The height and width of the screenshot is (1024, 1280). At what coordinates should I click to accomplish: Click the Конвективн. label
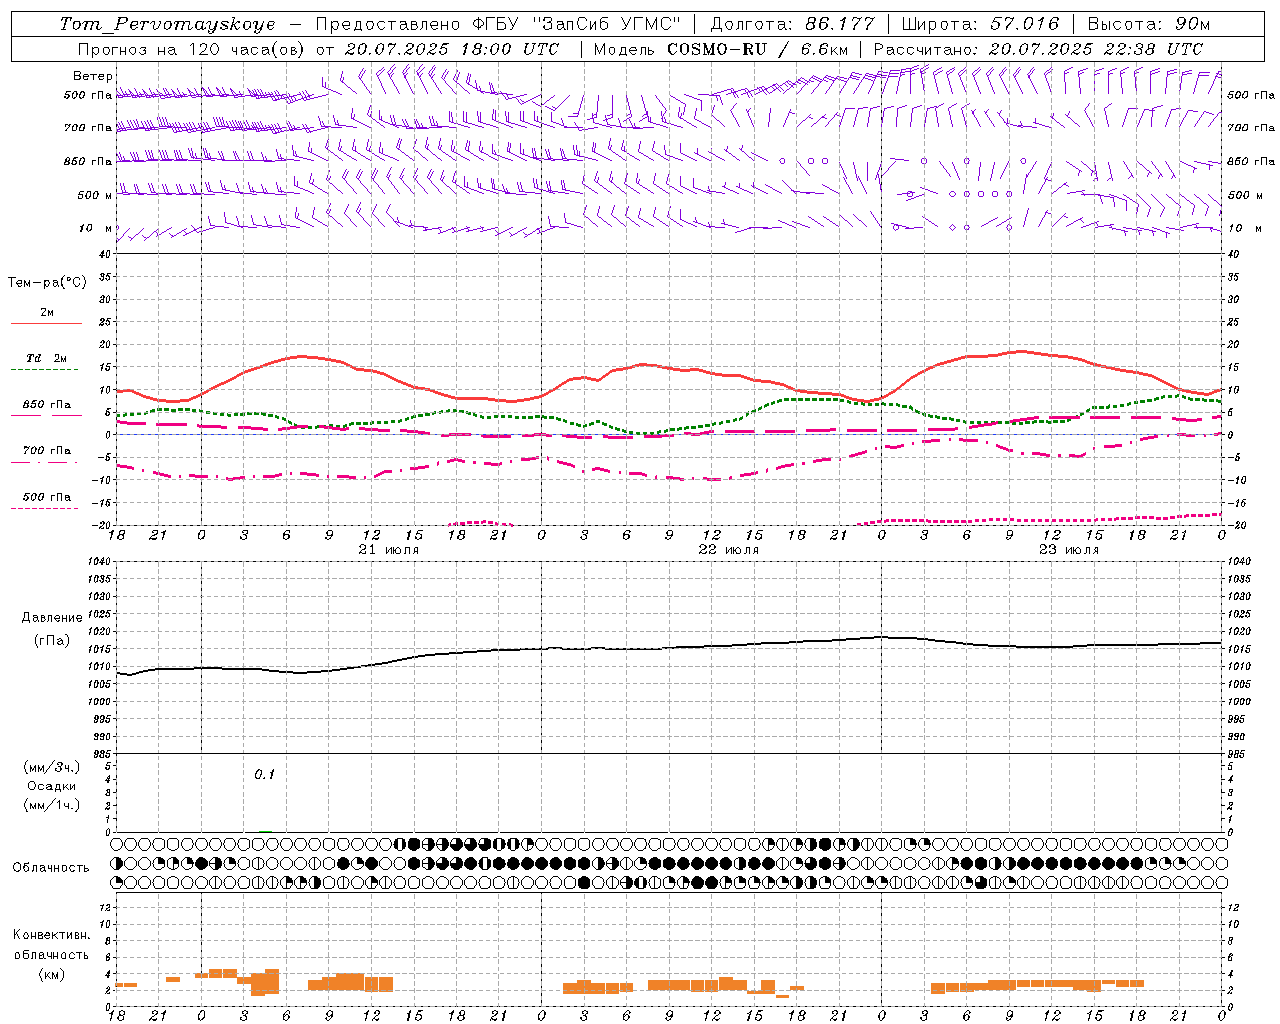click(x=52, y=935)
